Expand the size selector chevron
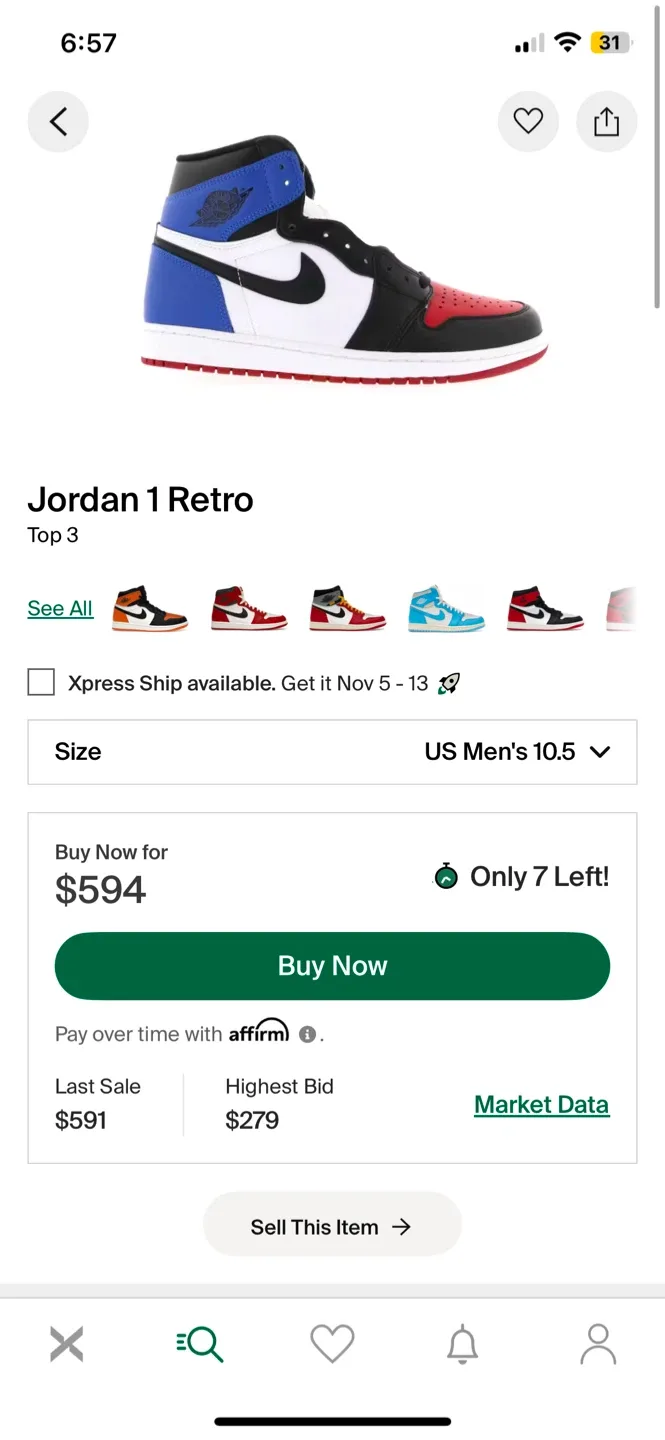 (x=600, y=752)
